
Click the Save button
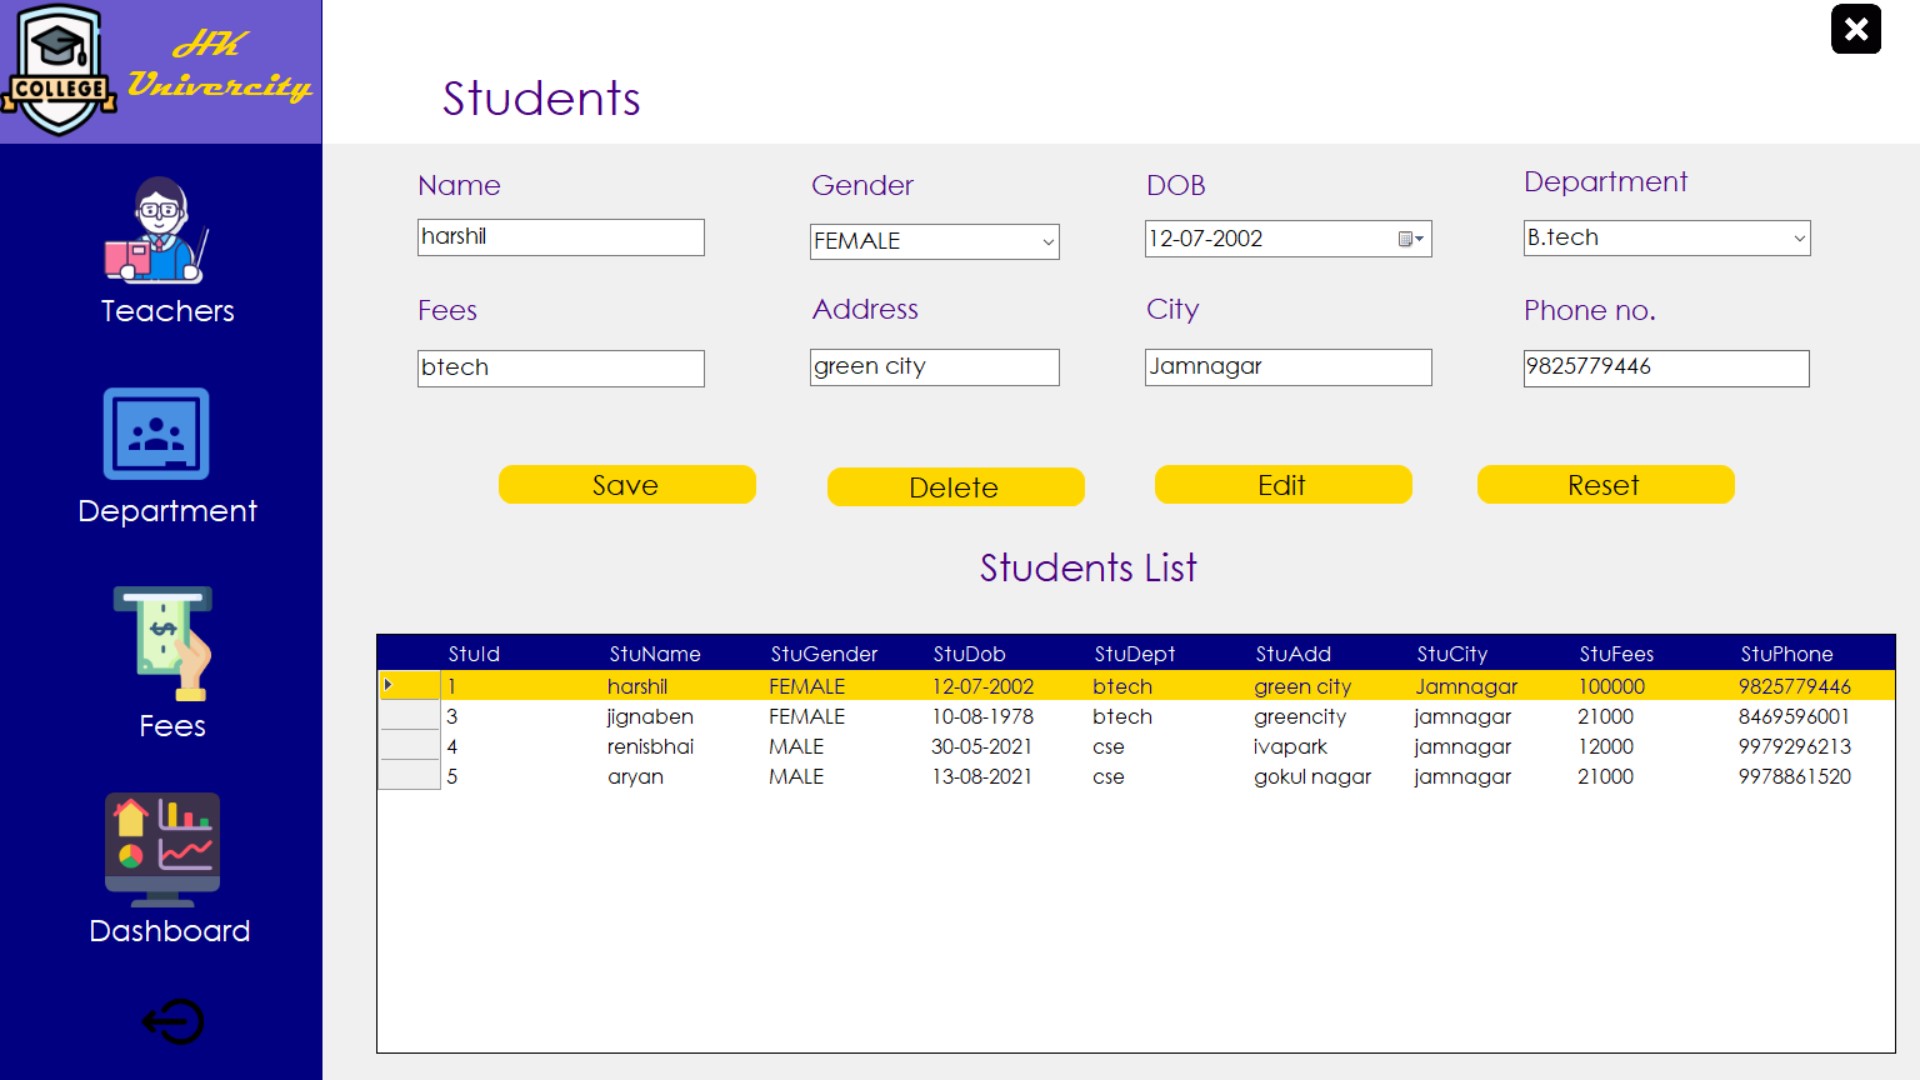tap(626, 485)
